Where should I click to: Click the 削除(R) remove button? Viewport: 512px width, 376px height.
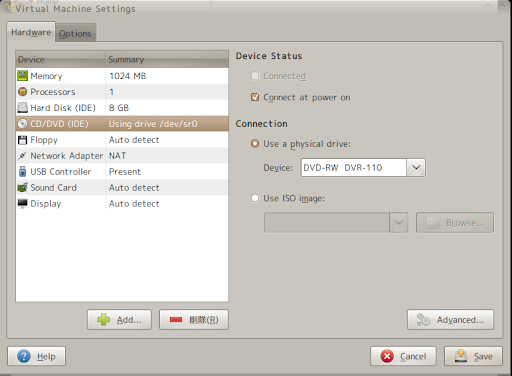click(194, 320)
